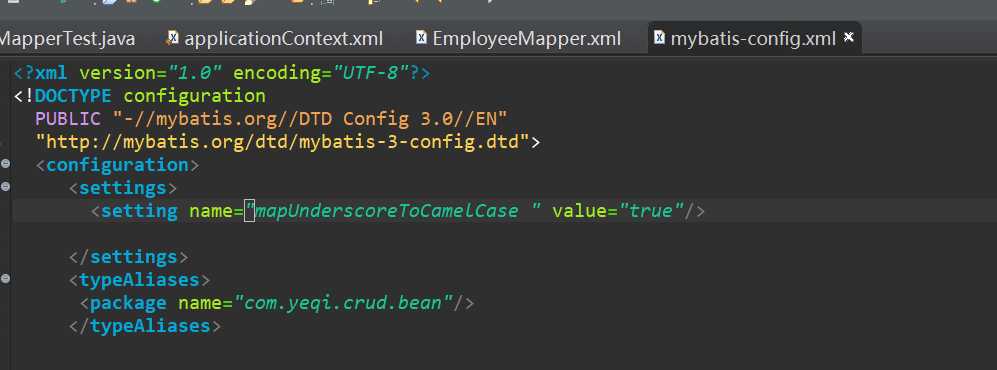Collapse the typeAliases element fold marker
This screenshot has height=370, width=997.
click(6, 278)
